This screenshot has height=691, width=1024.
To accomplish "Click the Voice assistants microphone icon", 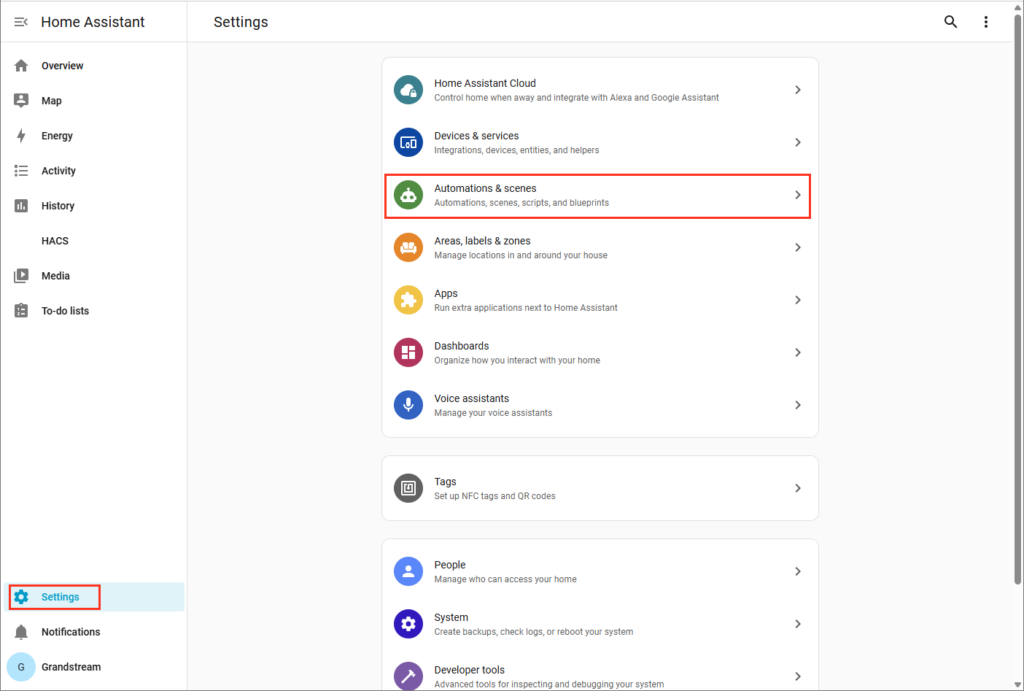I will [408, 405].
